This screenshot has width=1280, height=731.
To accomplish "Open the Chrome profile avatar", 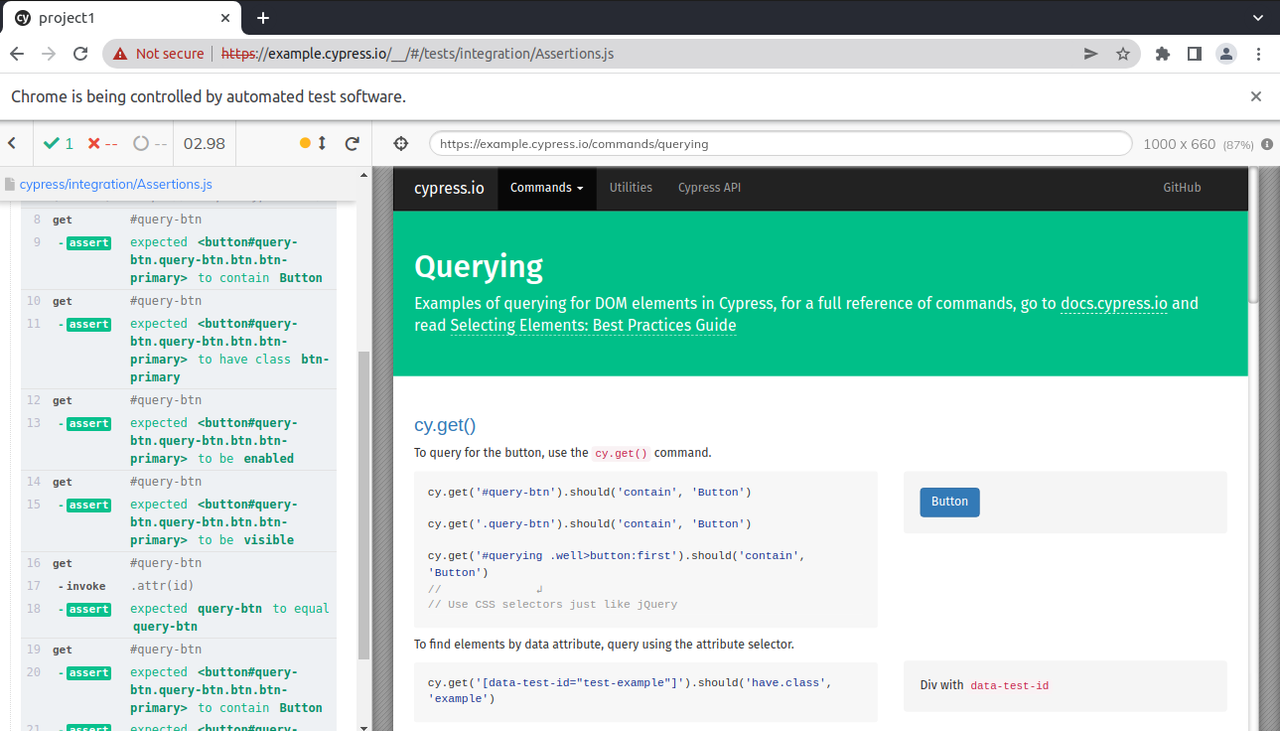I will [1226, 54].
